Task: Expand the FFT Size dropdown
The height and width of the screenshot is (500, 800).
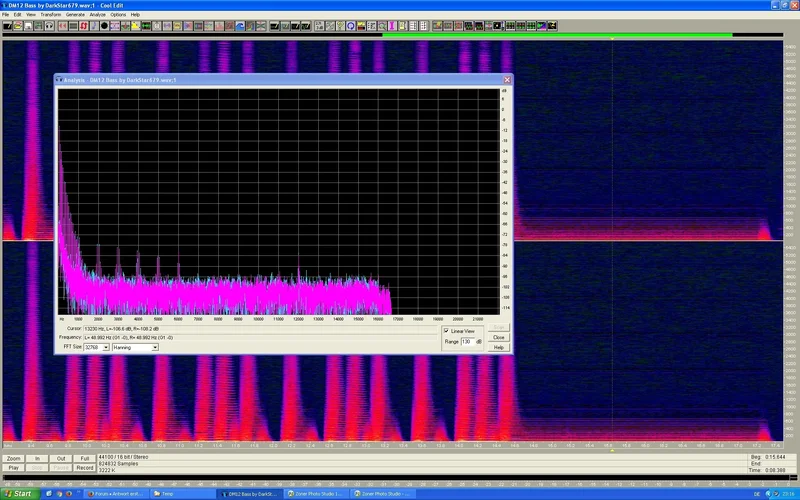Action: click(x=106, y=347)
